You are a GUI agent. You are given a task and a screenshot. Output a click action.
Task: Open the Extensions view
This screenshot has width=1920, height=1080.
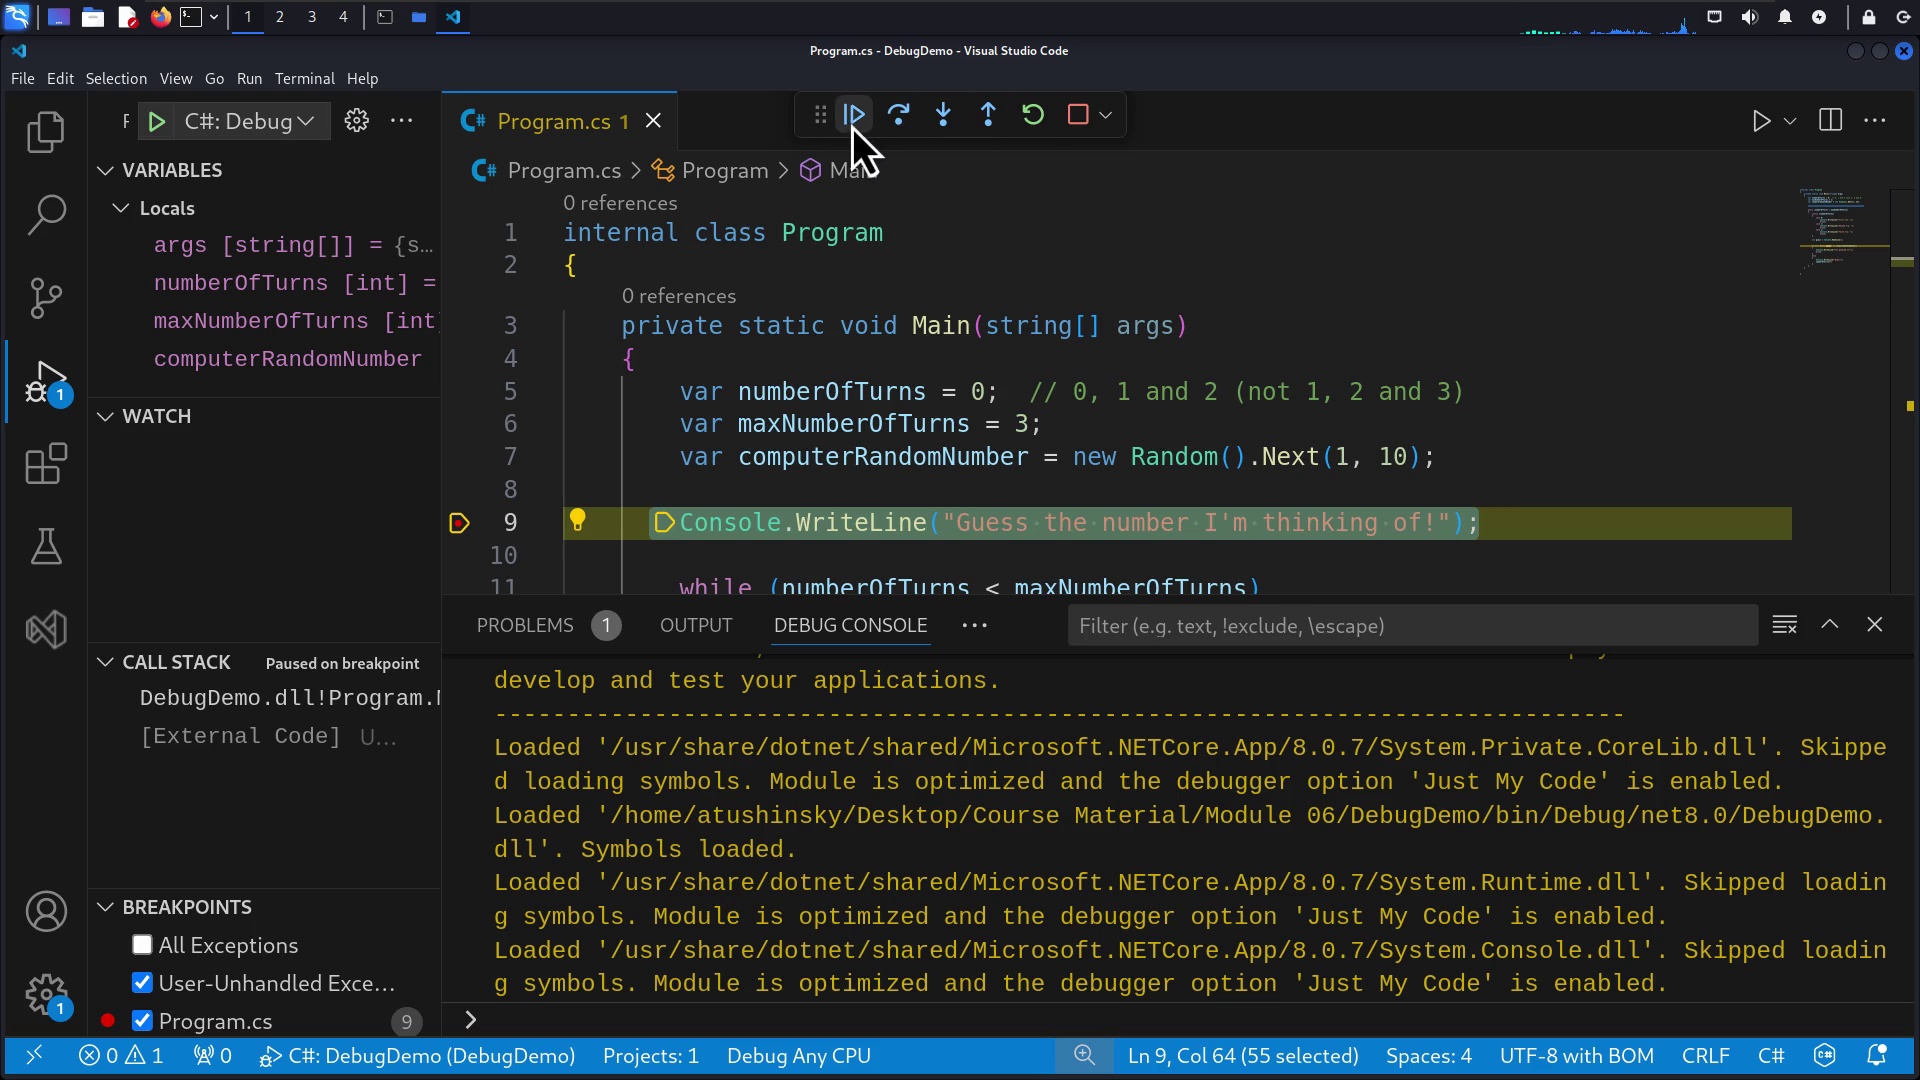point(46,464)
